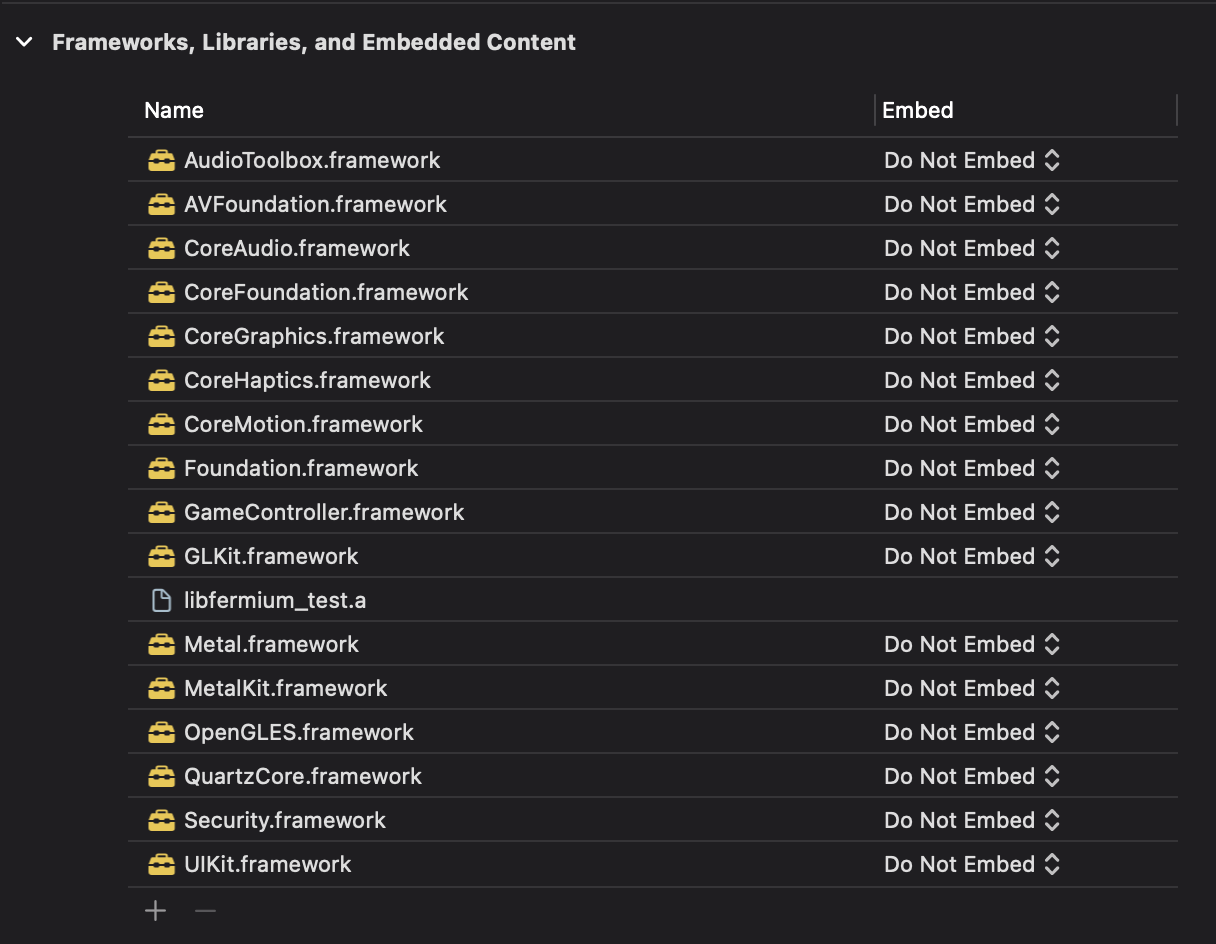This screenshot has width=1216, height=944.
Task: Click the CoreHaptics.framework toolbox icon
Action: click(x=161, y=380)
